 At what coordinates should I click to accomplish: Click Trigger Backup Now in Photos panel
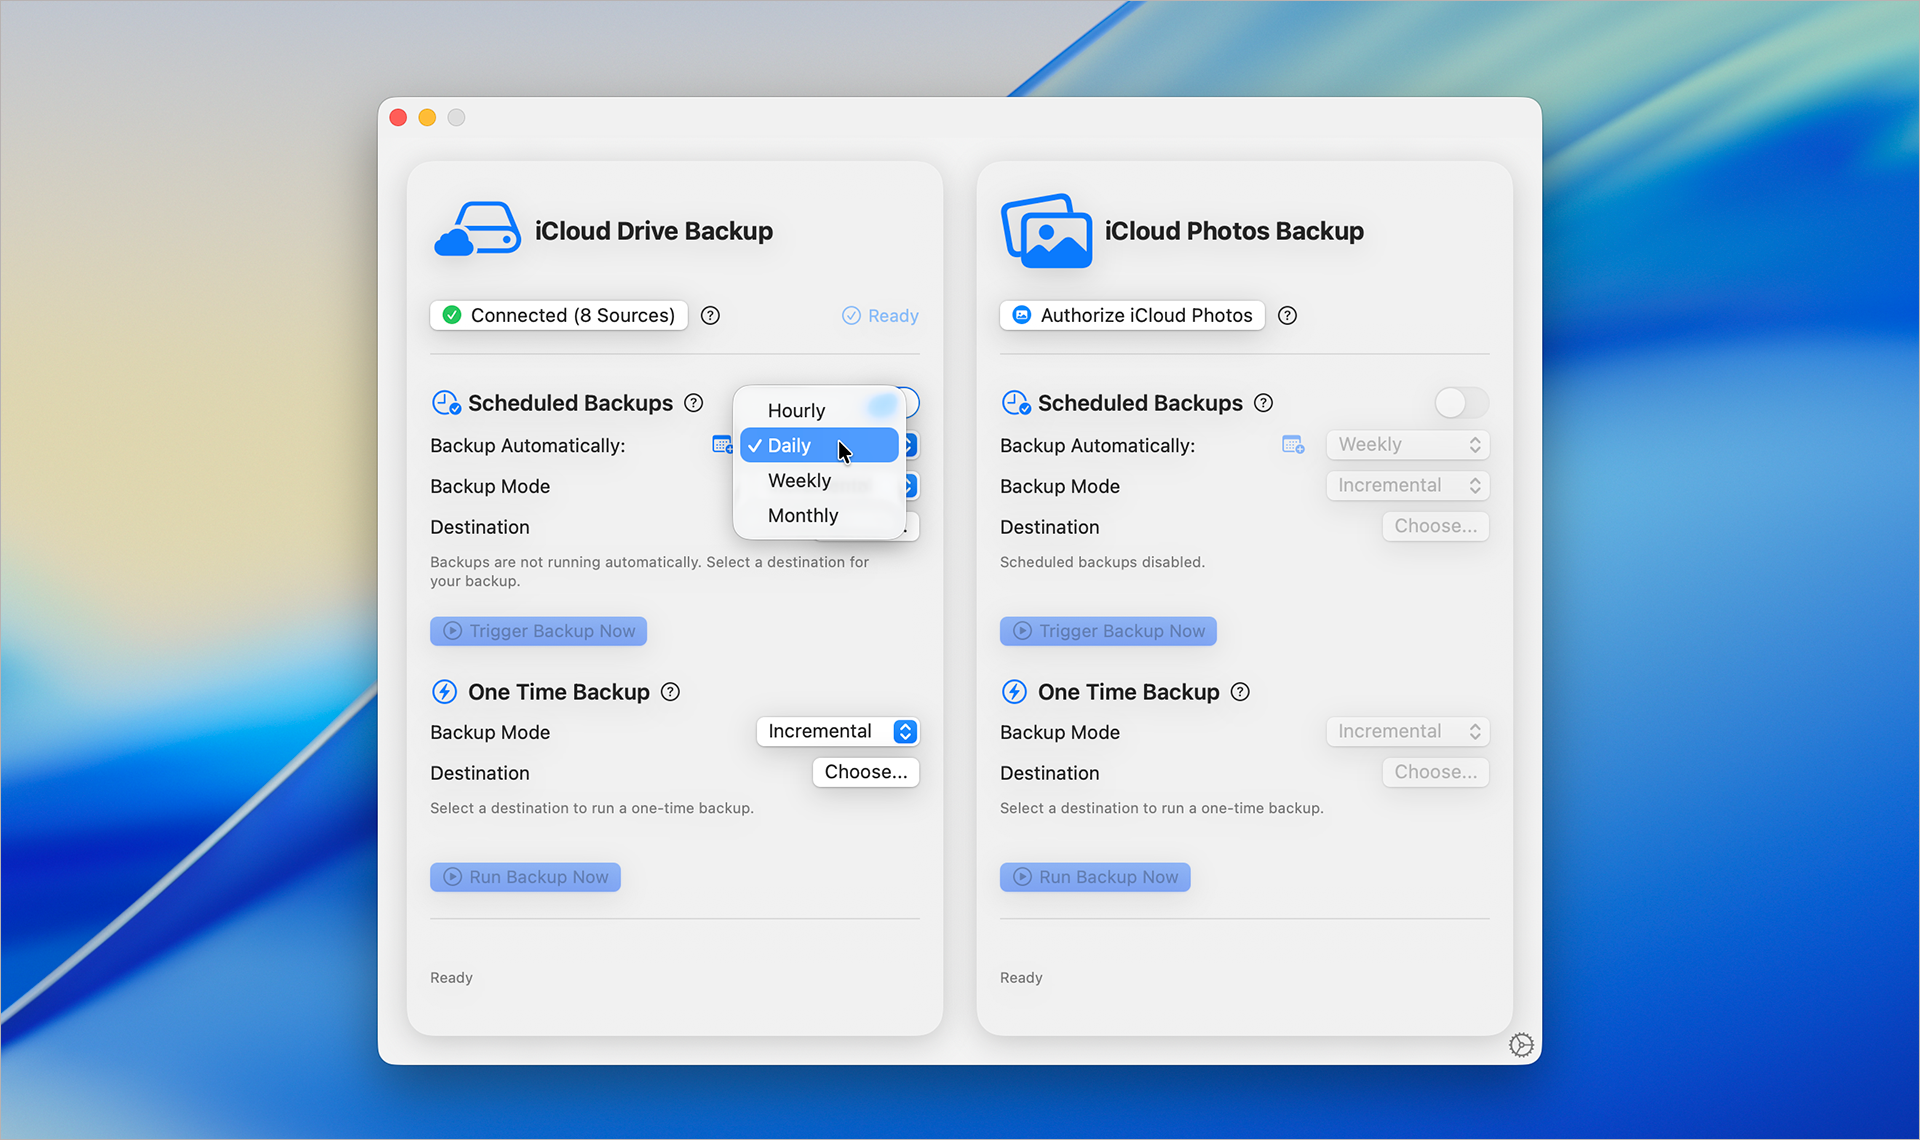click(x=1108, y=631)
